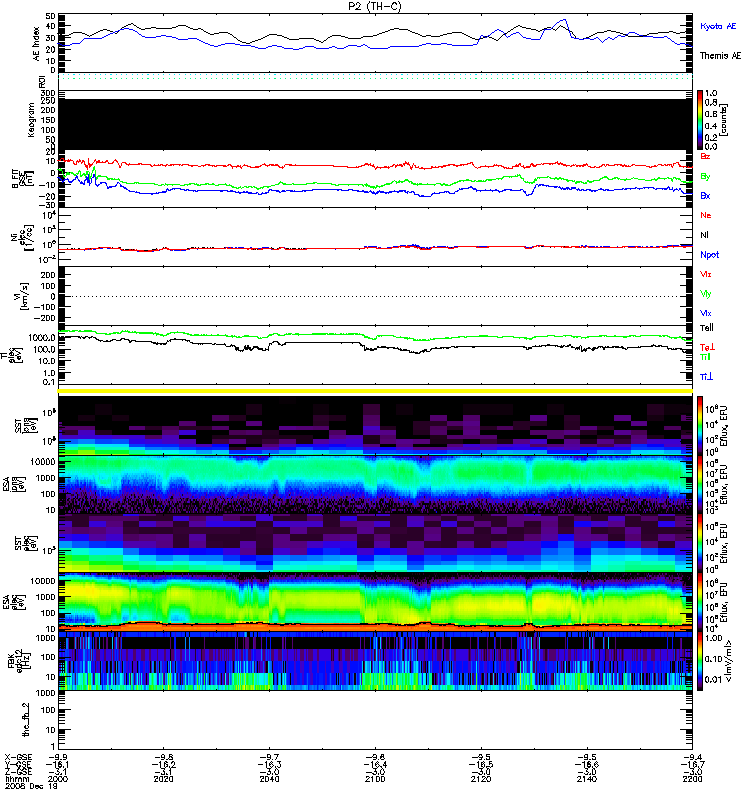Select the black "Themis AE" legend label

[x=720, y=56]
